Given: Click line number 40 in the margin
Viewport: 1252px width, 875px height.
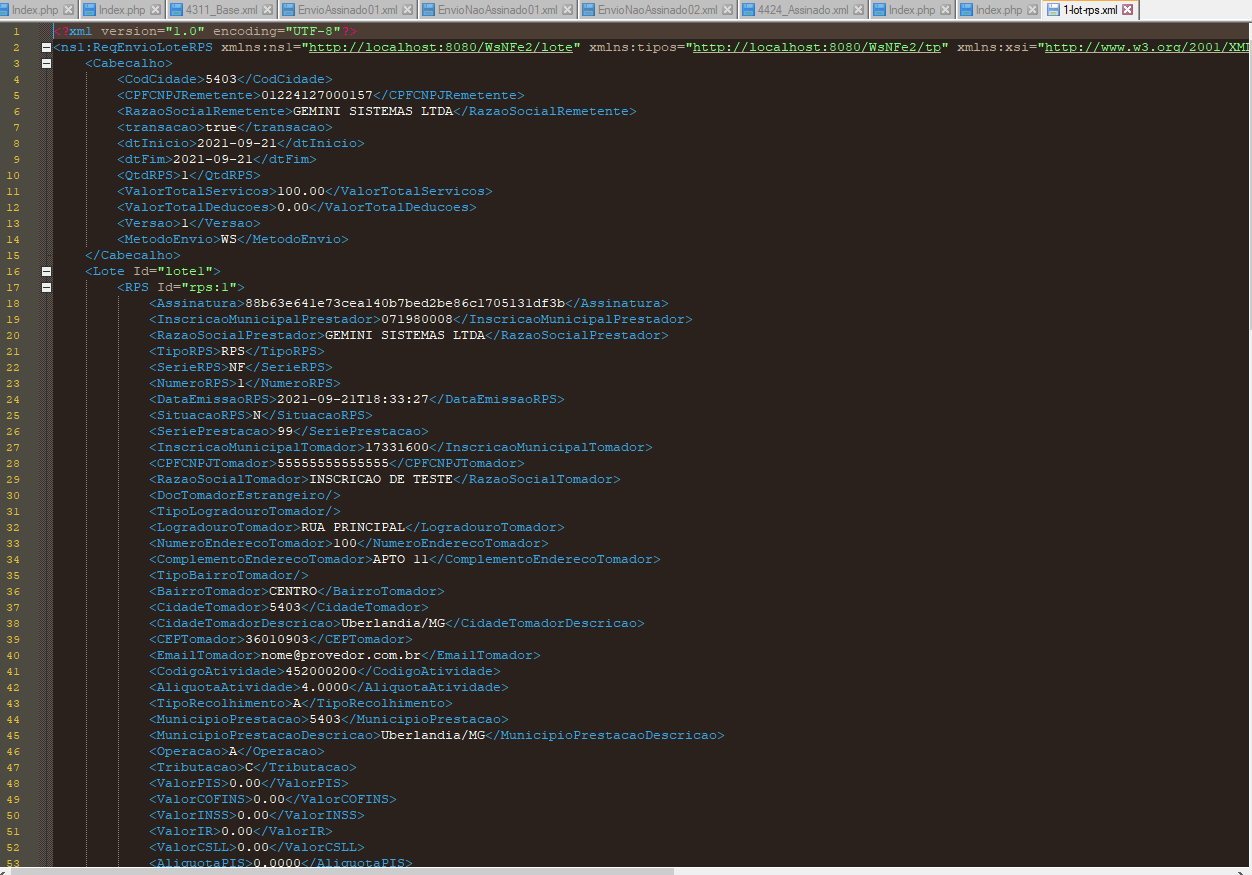Looking at the screenshot, I should click(x=13, y=655).
